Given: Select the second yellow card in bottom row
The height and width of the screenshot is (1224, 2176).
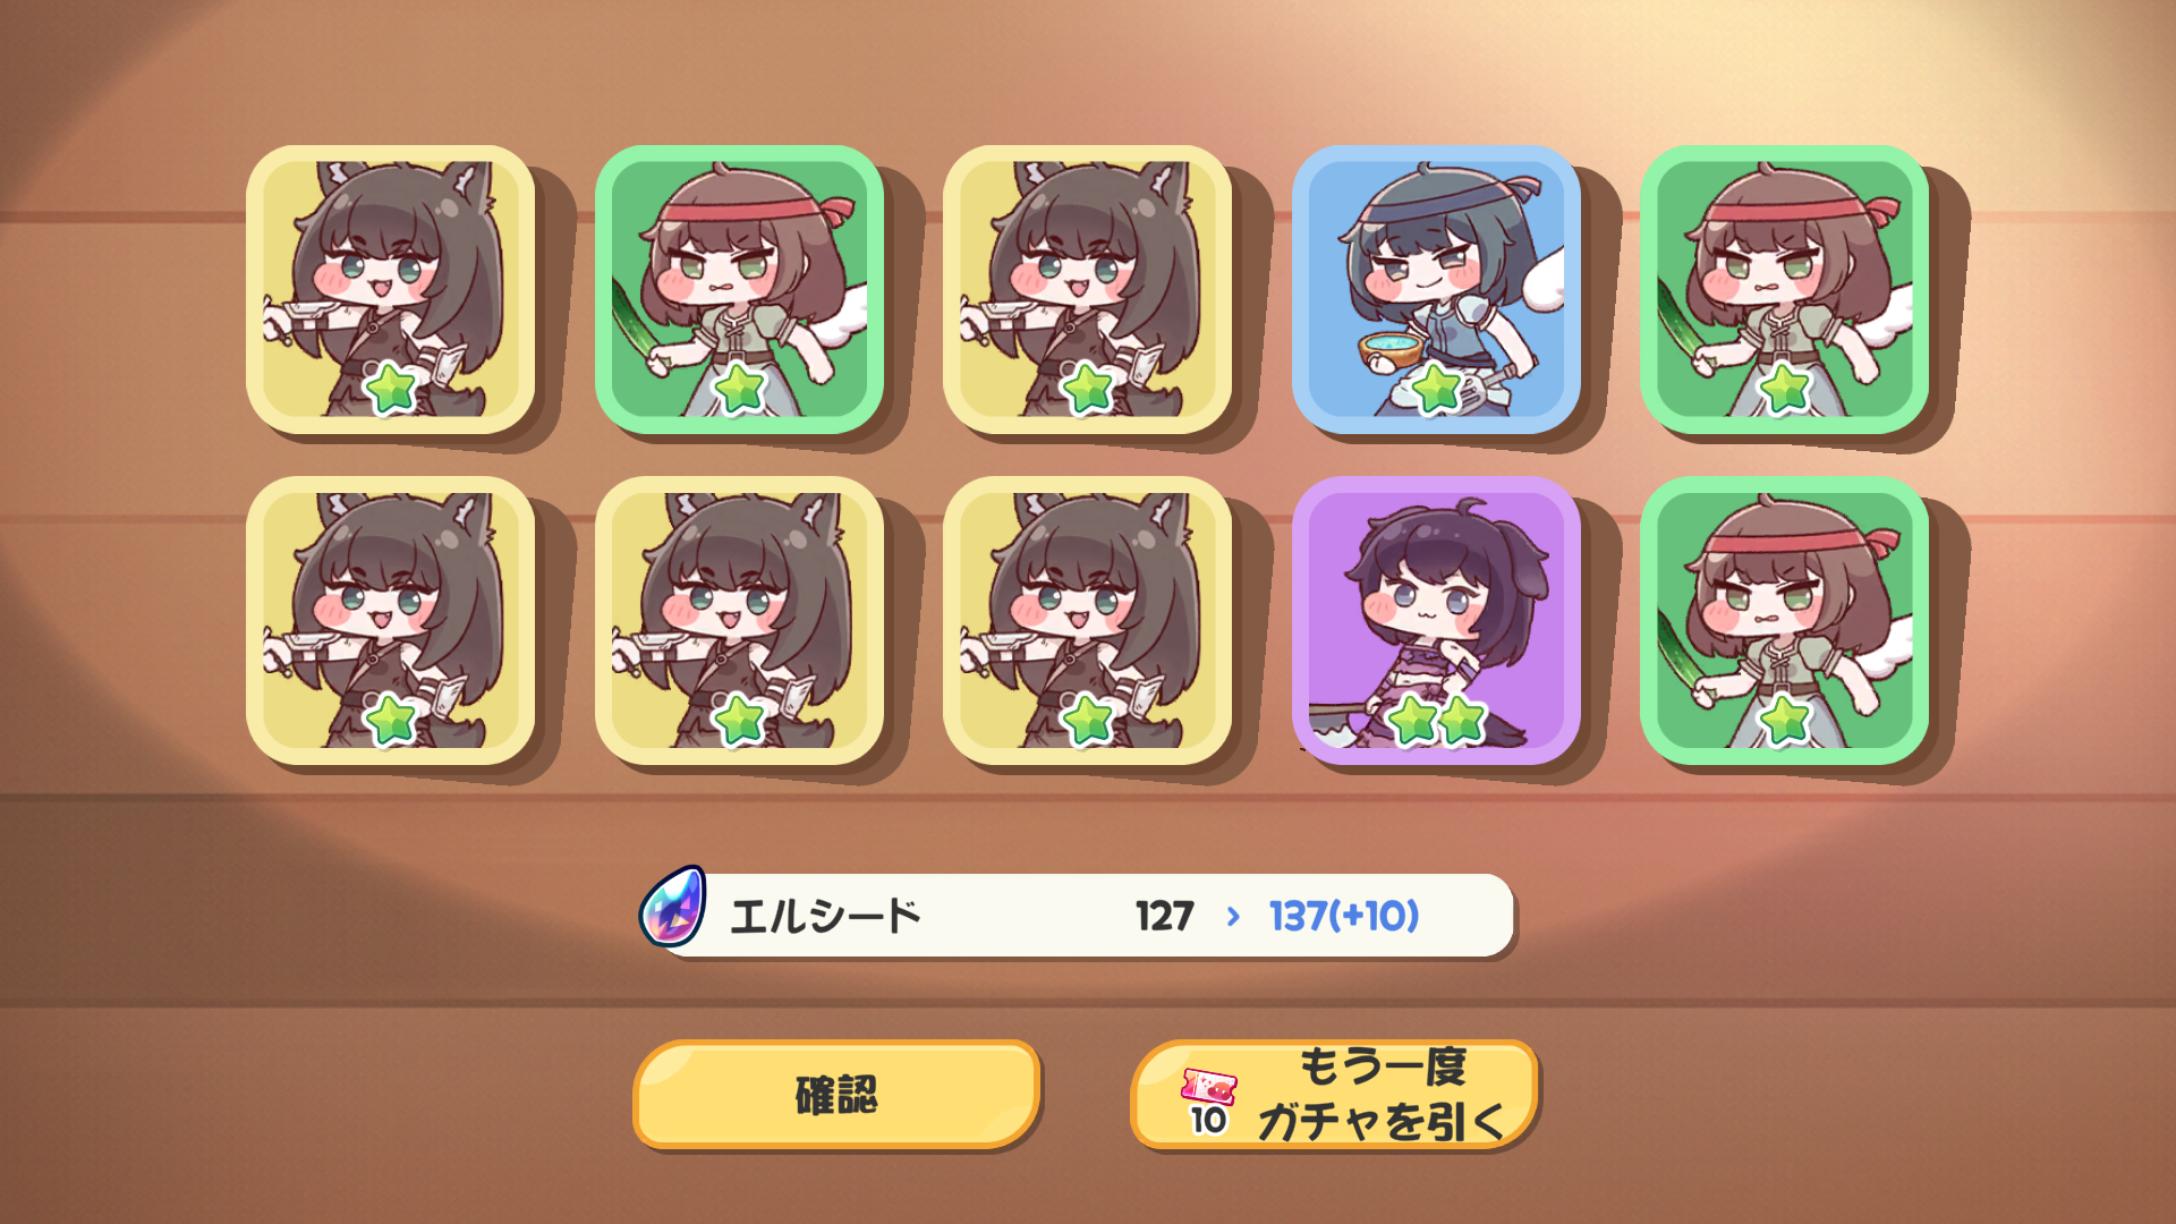Looking at the screenshot, I should 739,620.
